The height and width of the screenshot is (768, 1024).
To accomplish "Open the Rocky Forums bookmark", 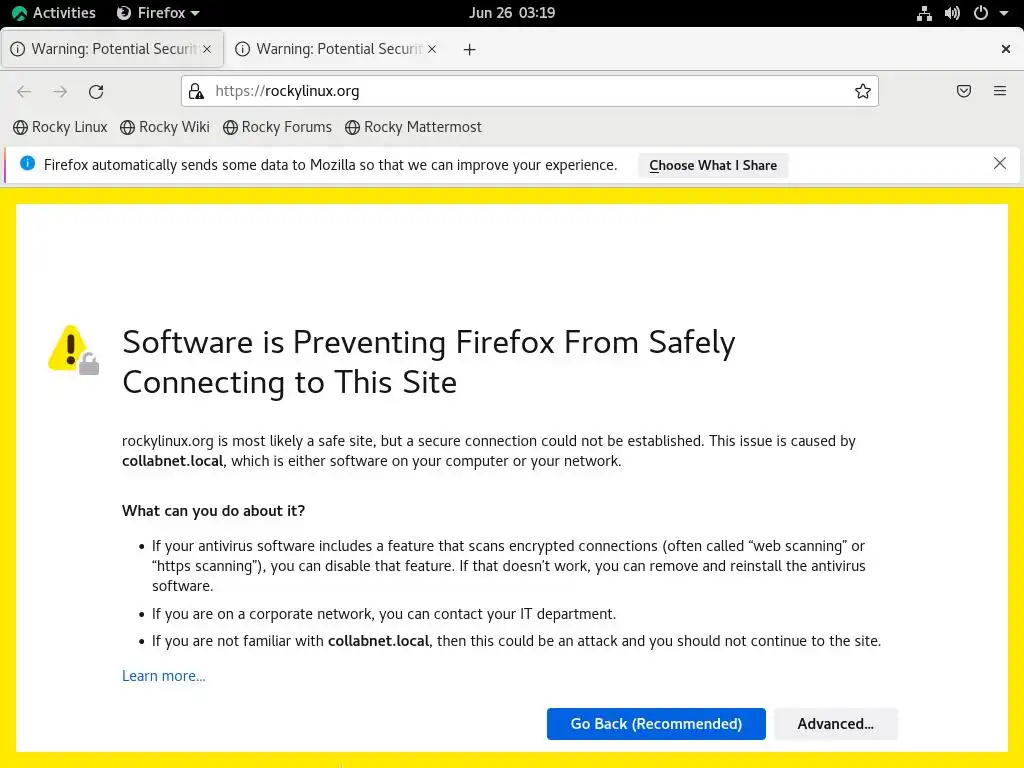I will click(278, 127).
